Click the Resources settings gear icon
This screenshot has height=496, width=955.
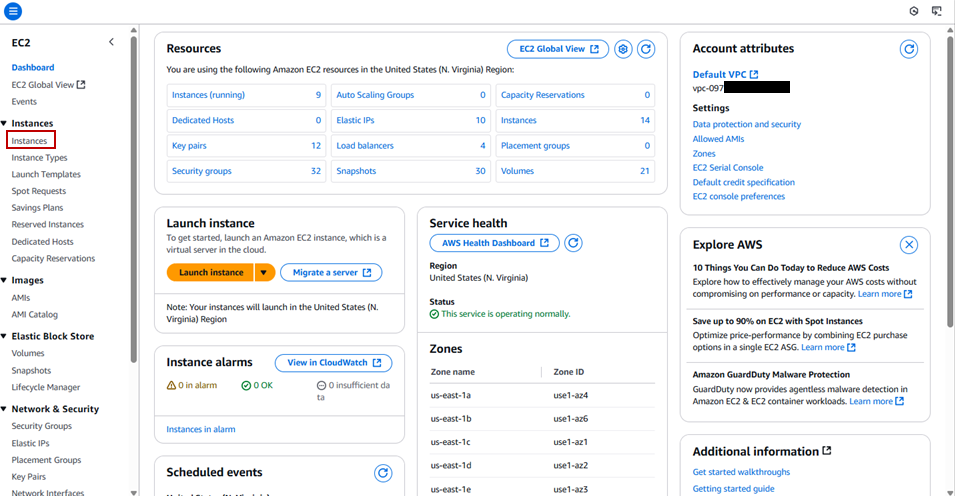[x=623, y=49]
